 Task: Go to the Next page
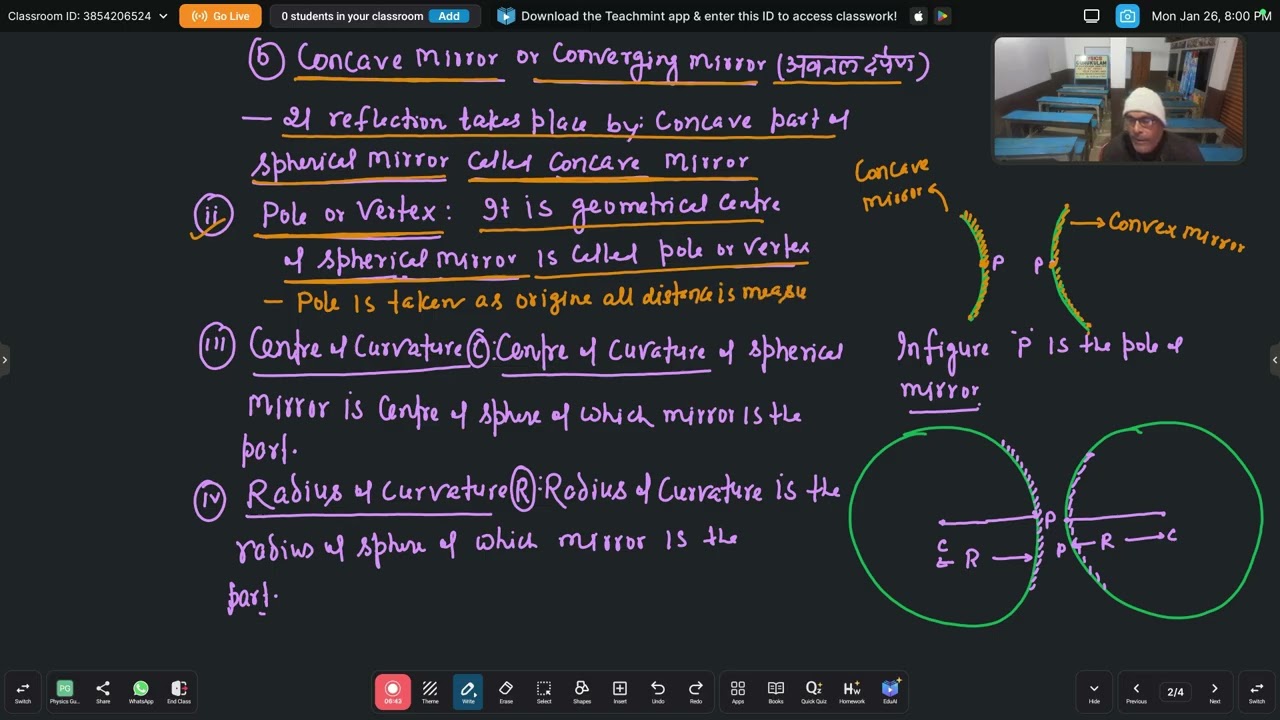click(1215, 692)
